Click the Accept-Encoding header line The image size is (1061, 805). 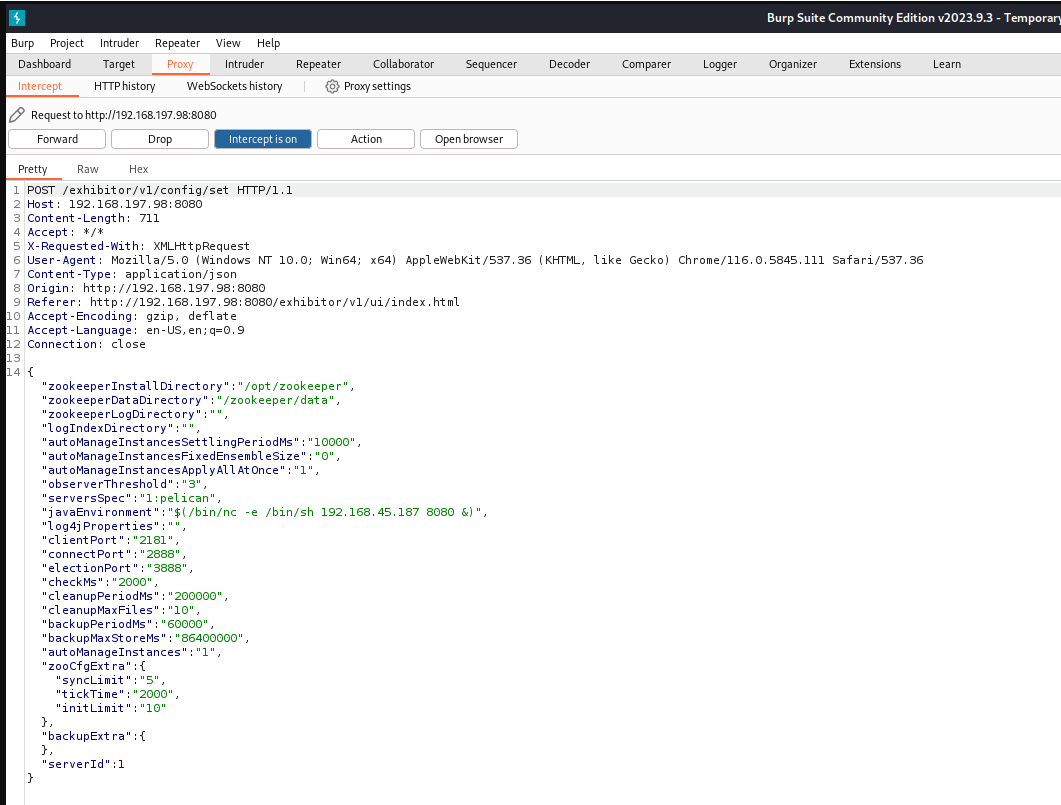(132, 317)
